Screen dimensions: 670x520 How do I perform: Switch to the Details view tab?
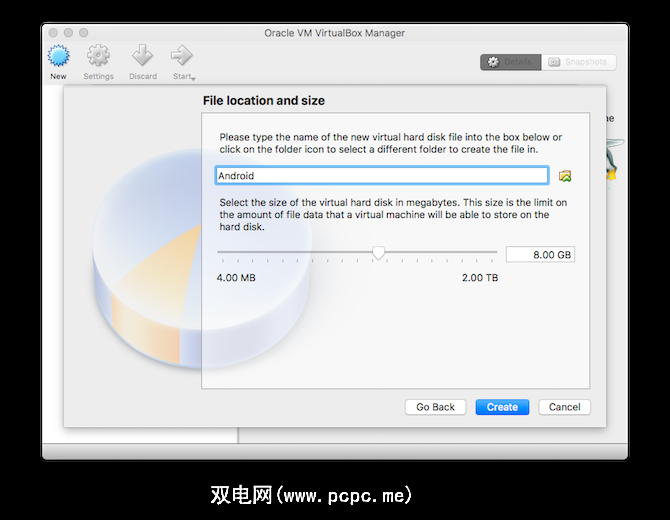[511, 62]
